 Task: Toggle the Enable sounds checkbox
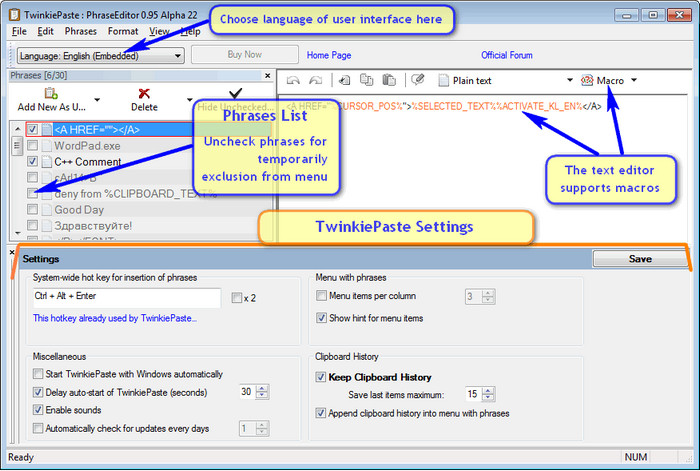(38, 410)
